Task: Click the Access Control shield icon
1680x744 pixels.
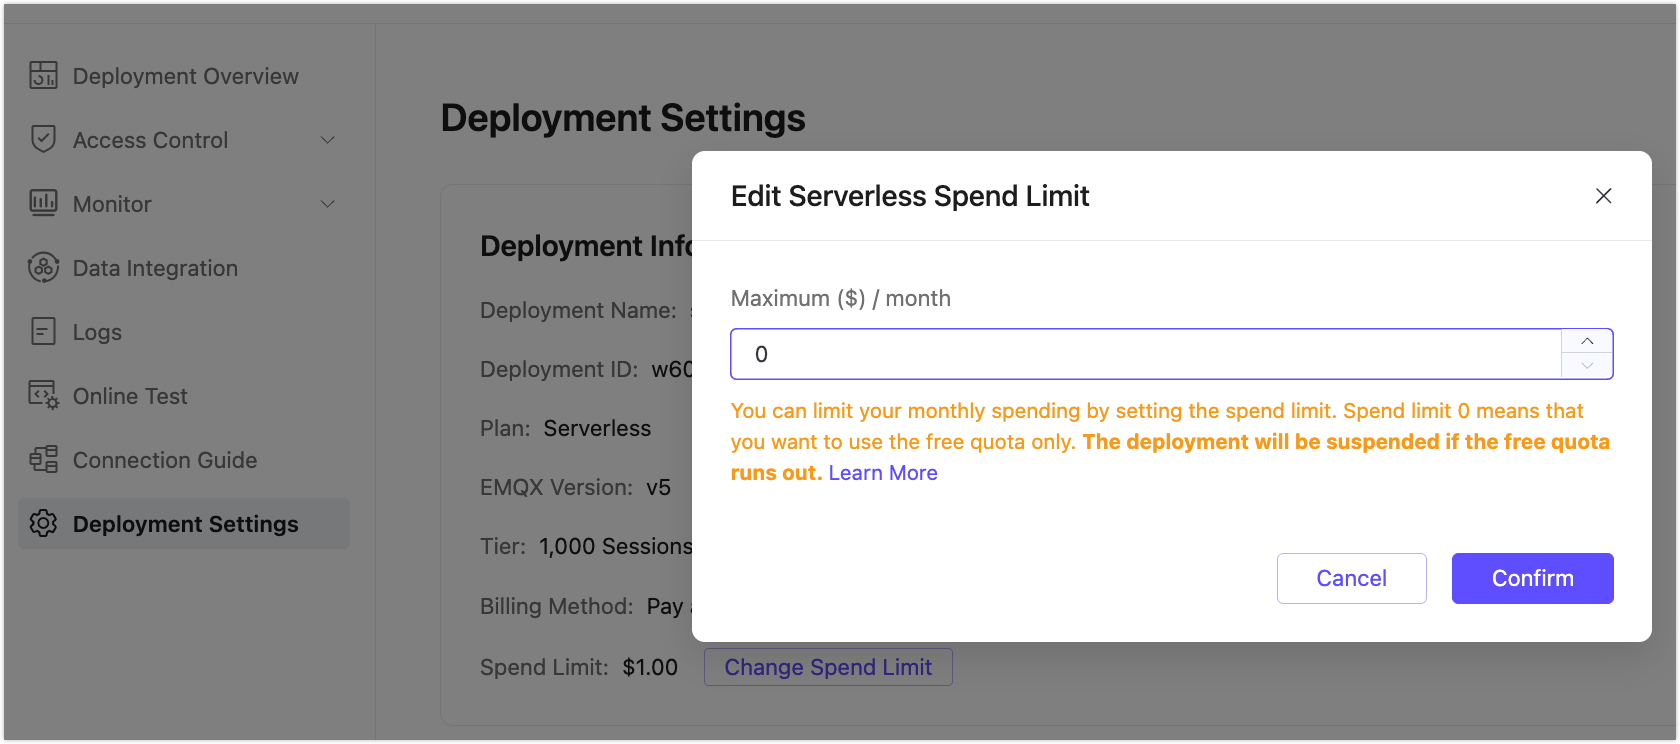Action: pos(43,140)
